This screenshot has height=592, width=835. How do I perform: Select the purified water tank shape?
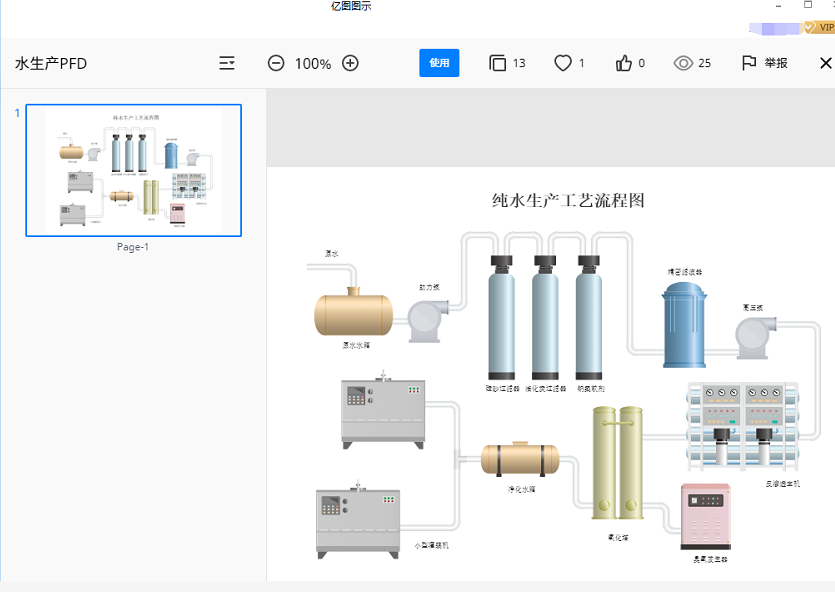[520, 459]
